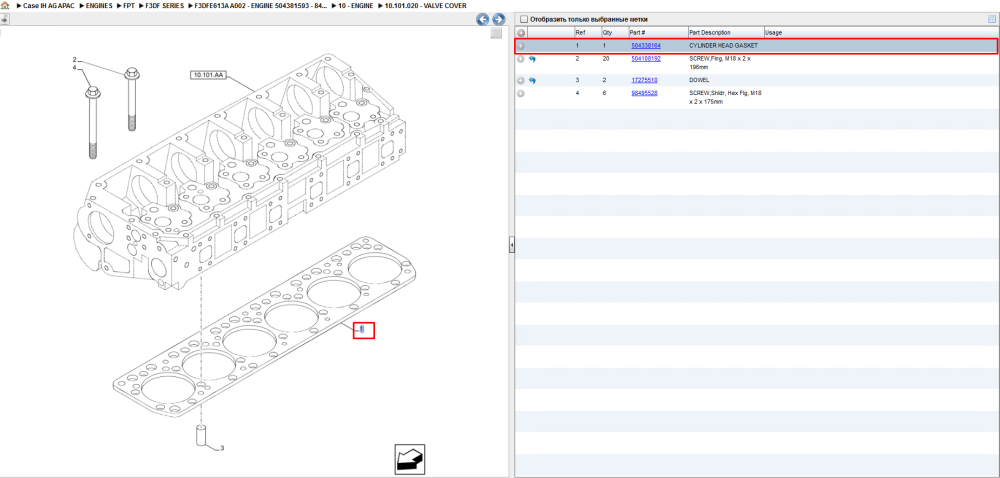
Task: Sort by the Ref column header
Action: 587,33
